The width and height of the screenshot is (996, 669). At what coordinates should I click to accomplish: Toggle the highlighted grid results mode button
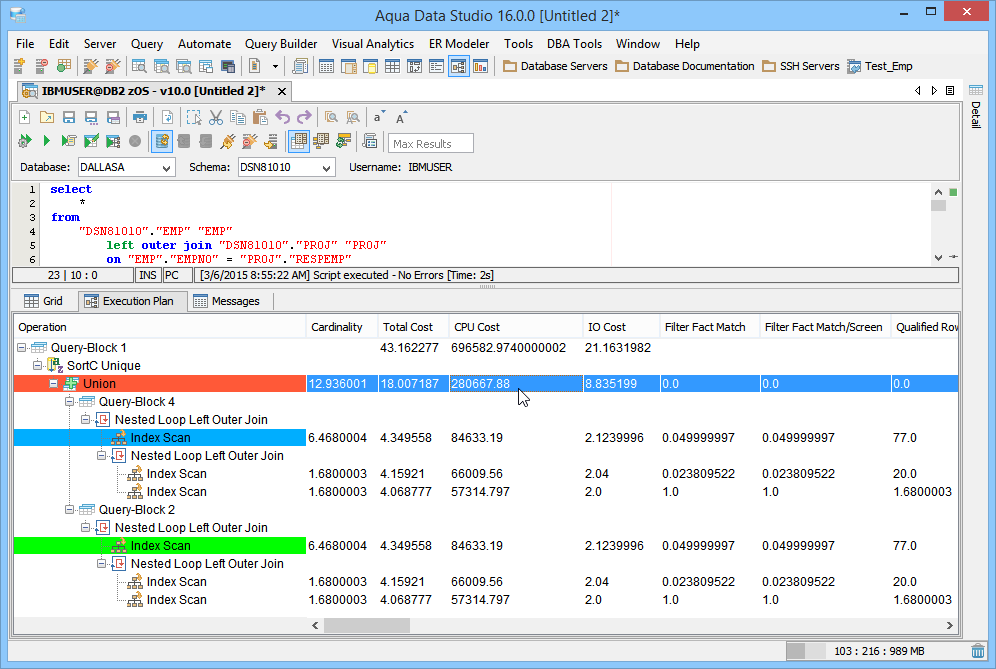click(298, 142)
